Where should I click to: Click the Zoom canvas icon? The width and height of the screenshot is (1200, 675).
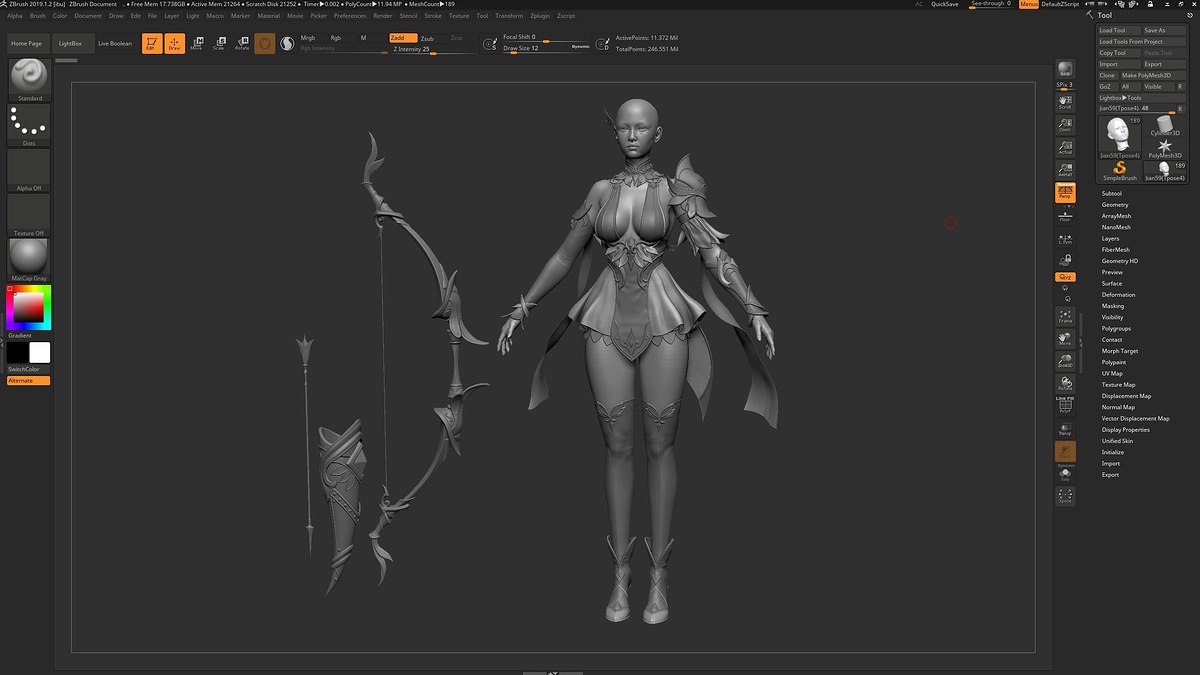point(1066,123)
